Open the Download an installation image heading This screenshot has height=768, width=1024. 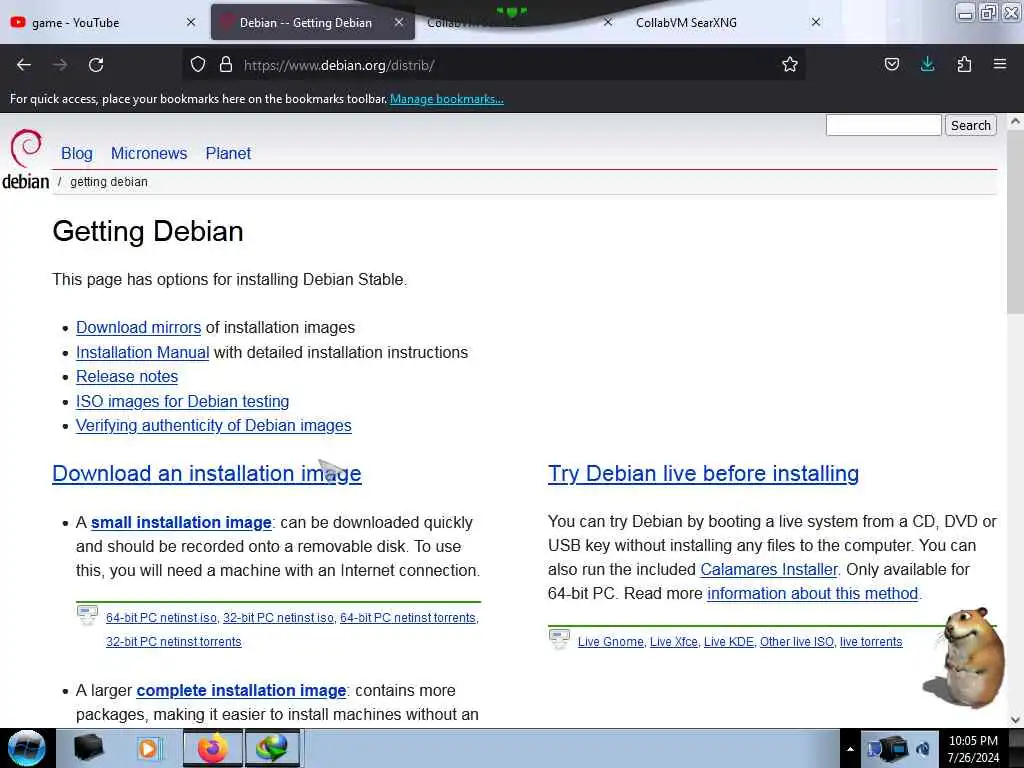coord(206,473)
